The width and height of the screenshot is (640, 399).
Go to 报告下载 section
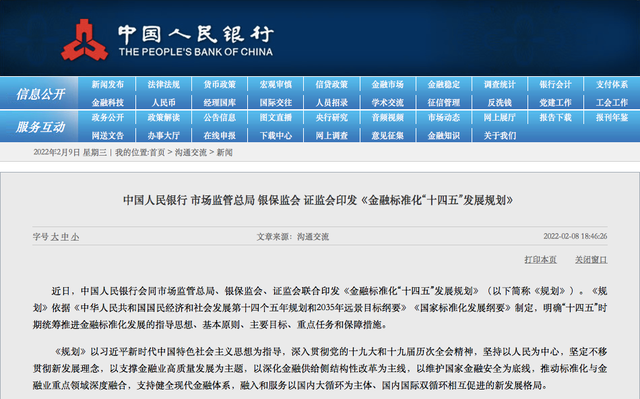(556, 117)
